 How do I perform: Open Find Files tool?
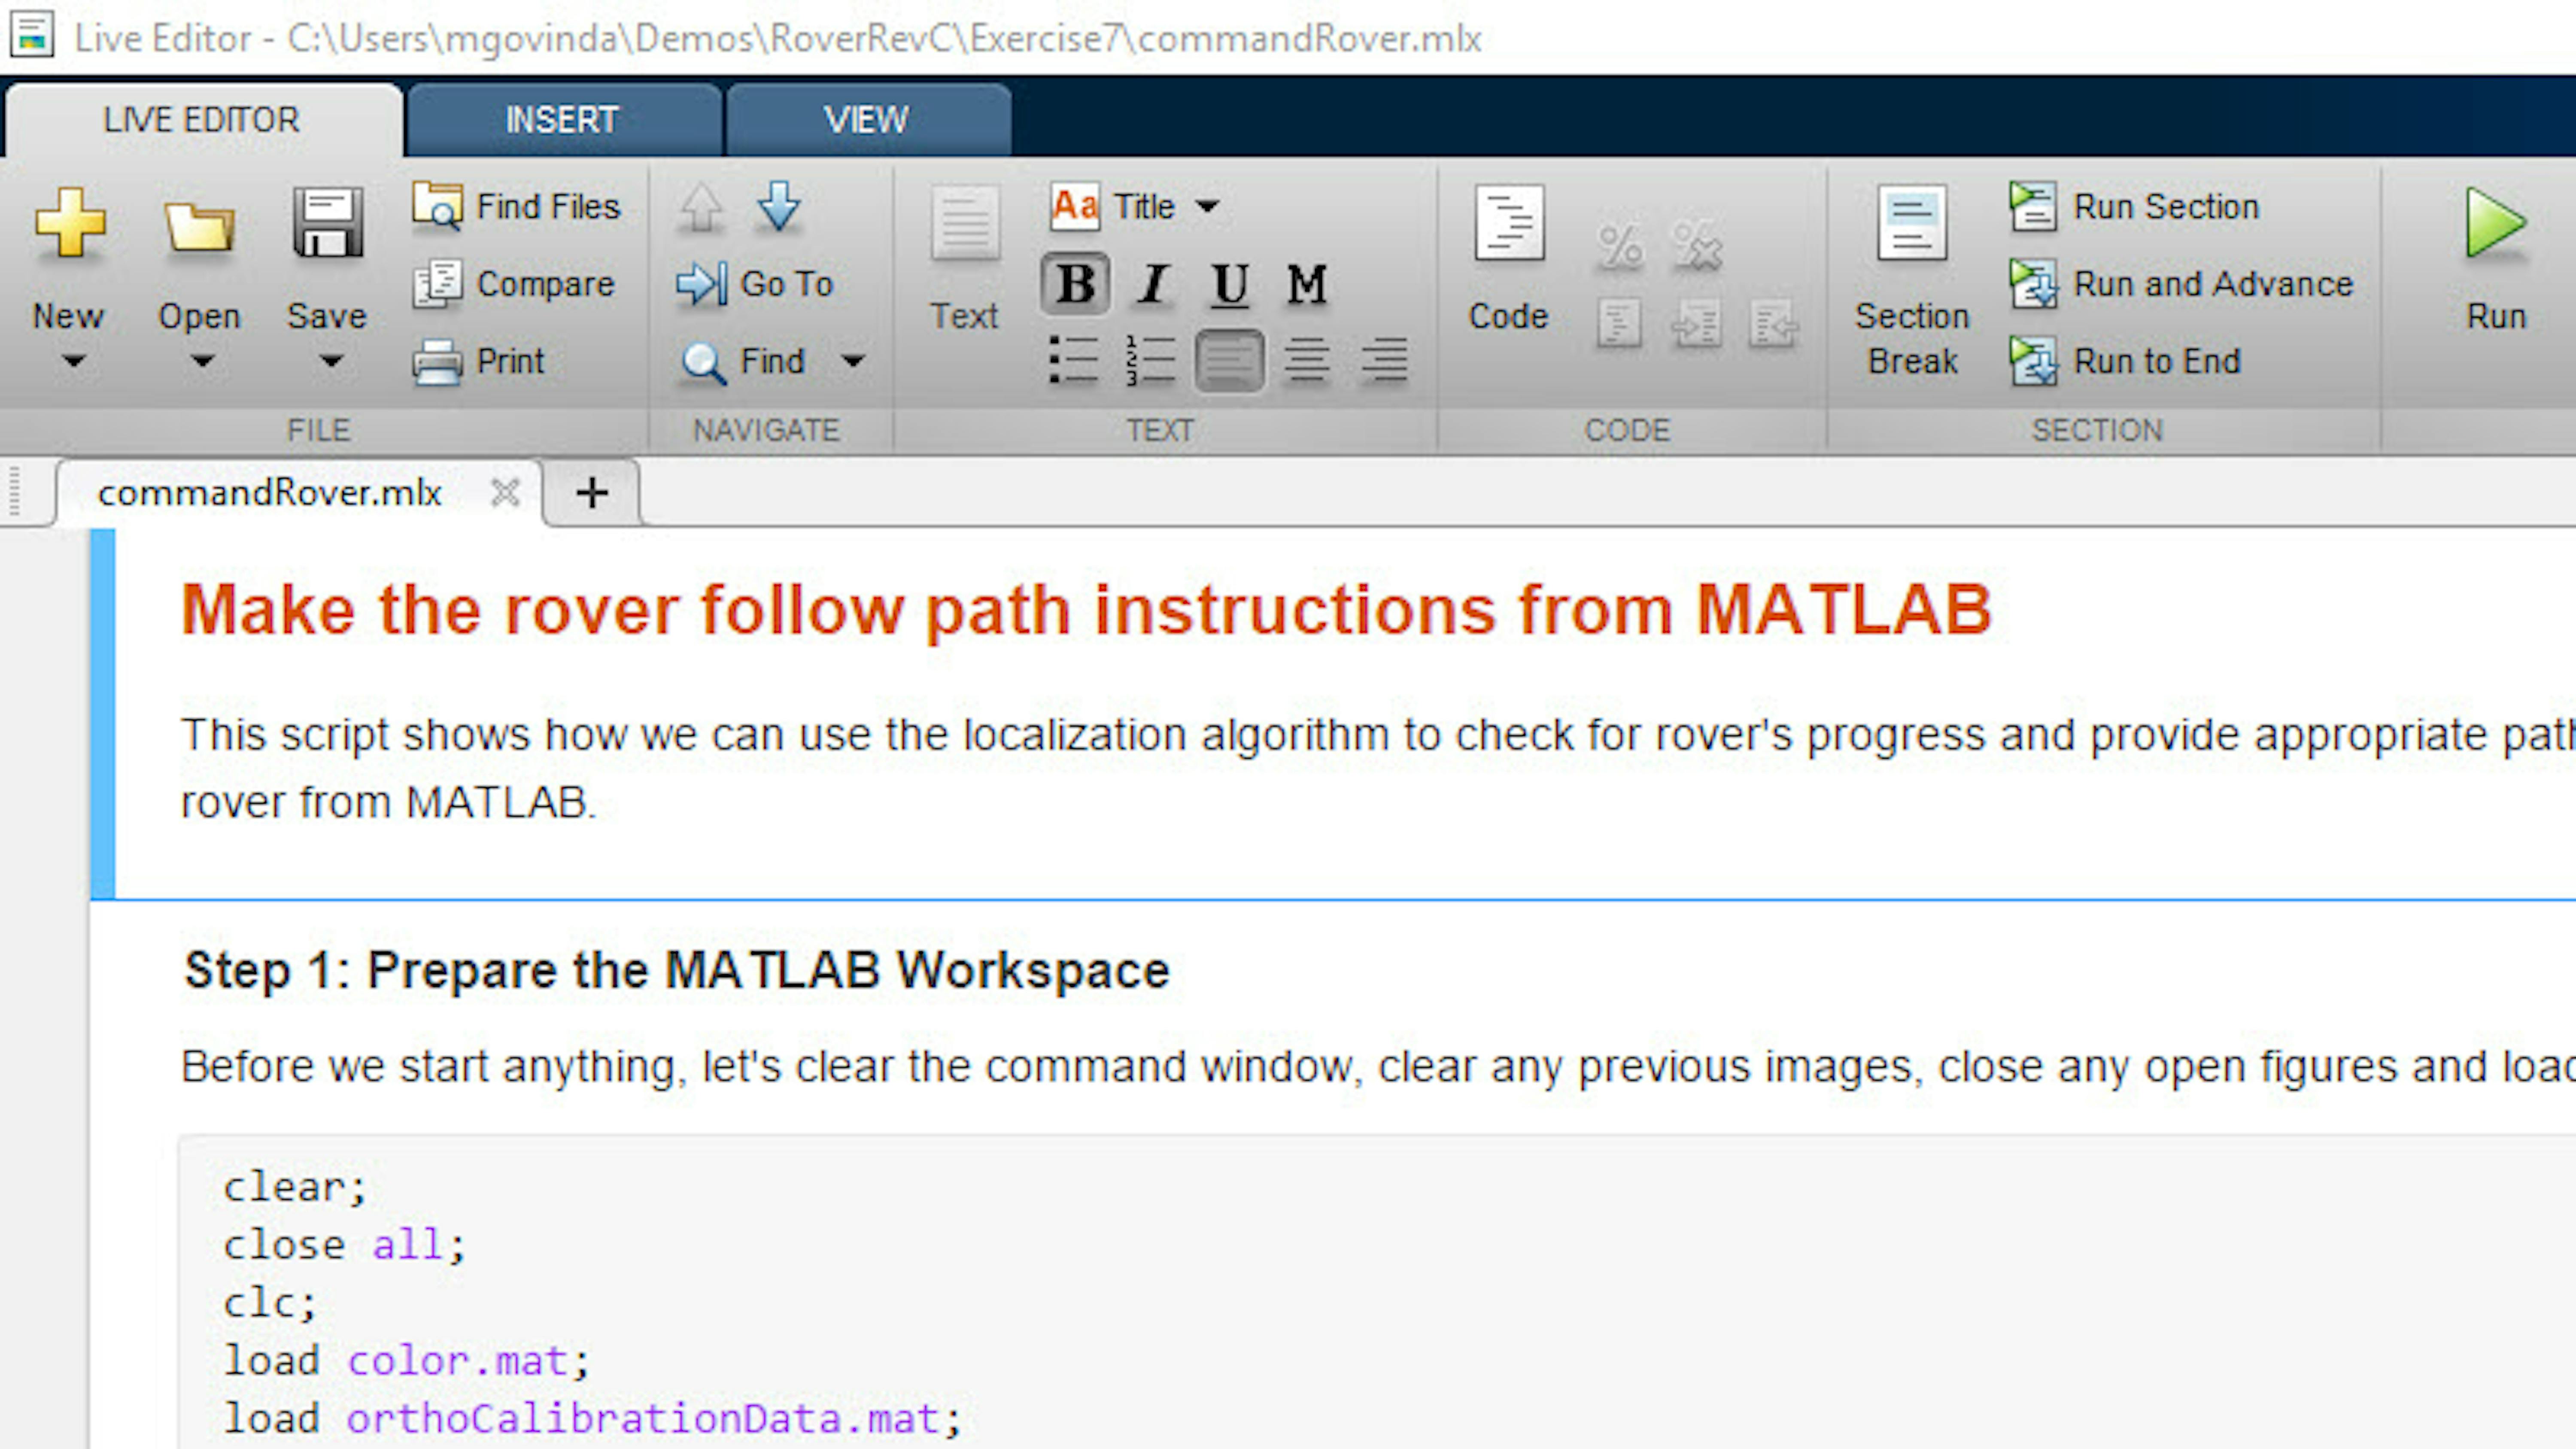(x=517, y=206)
